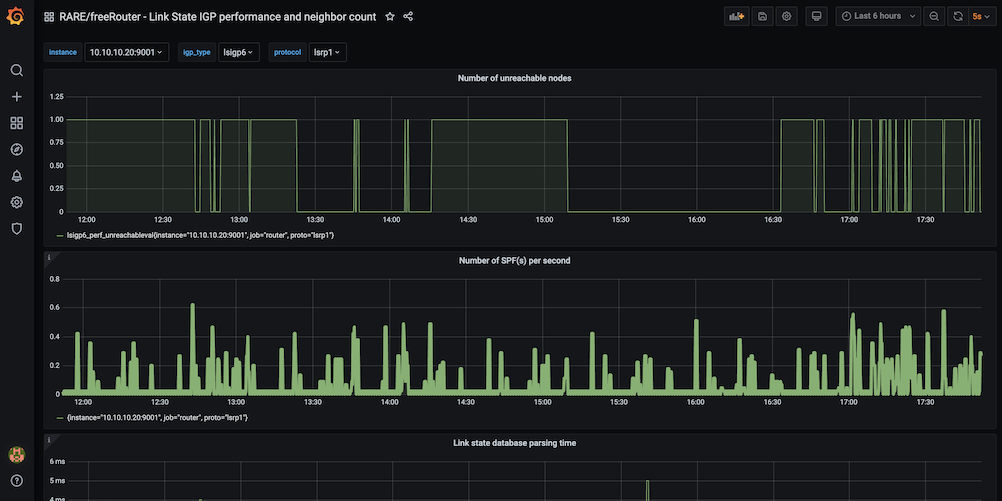Click the refresh dashboard button
The width and height of the screenshot is (1002, 501).
click(957, 16)
